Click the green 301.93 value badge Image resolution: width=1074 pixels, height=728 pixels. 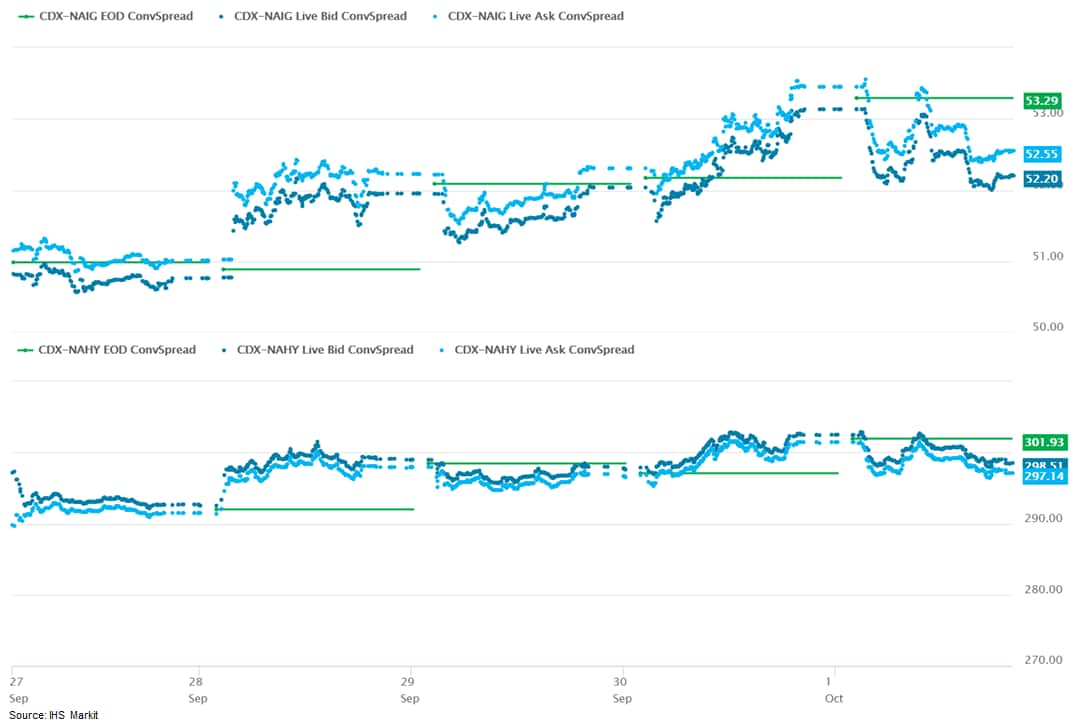[x=1044, y=442]
